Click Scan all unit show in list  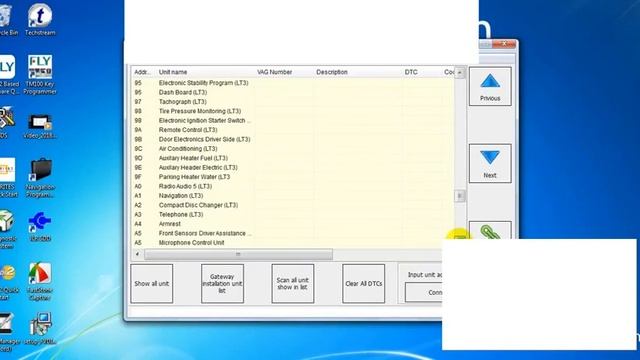click(293, 284)
